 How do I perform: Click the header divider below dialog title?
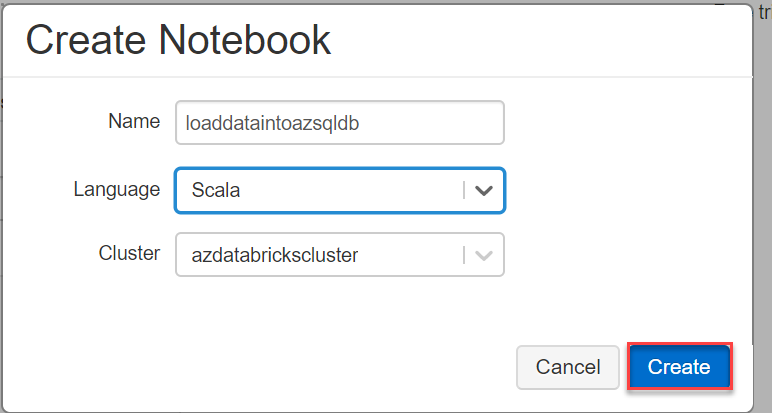point(378,77)
